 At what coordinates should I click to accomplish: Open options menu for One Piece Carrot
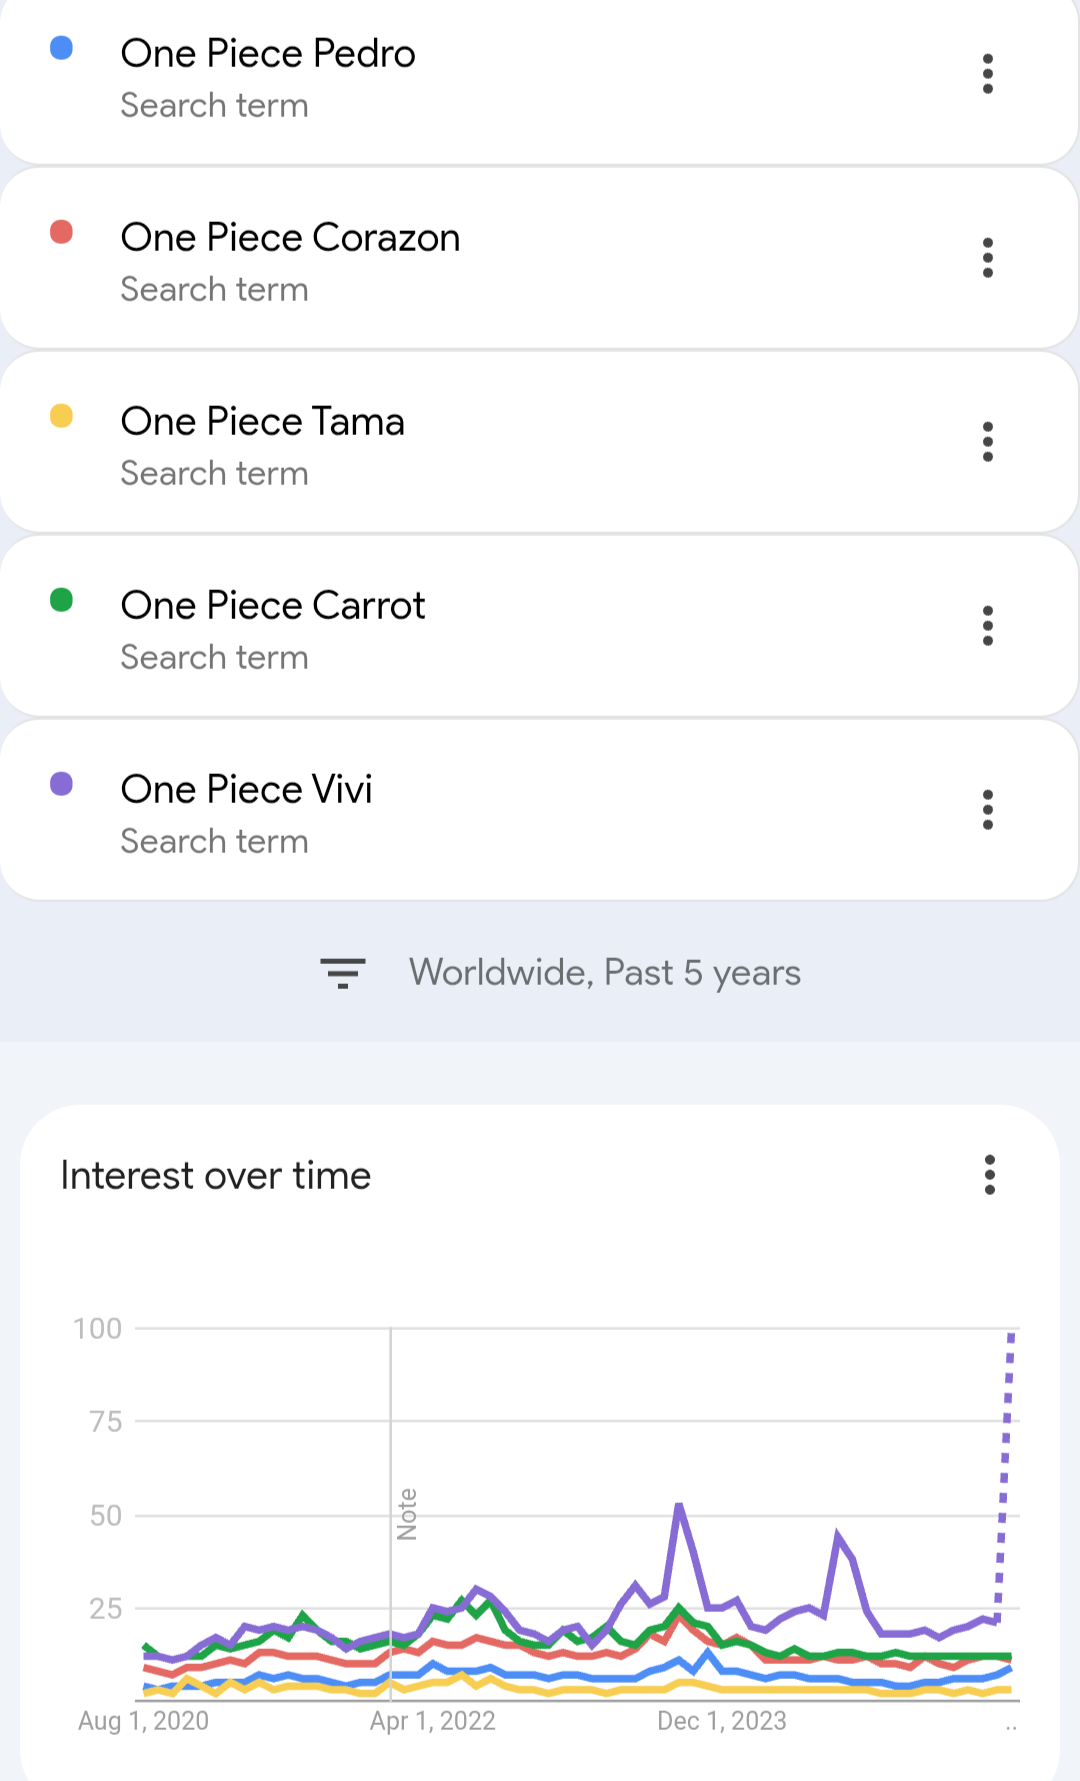tap(988, 626)
